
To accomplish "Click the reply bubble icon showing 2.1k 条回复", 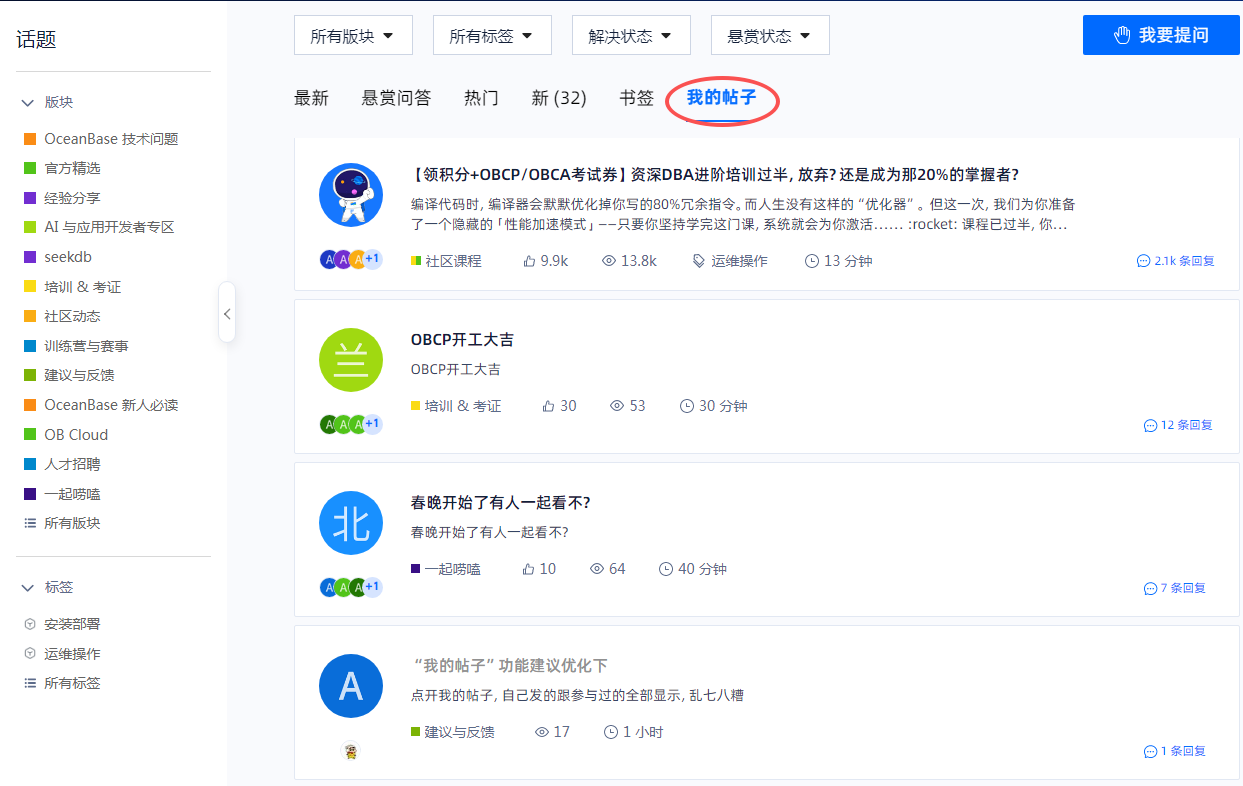I will click(x=1144, y=261).
